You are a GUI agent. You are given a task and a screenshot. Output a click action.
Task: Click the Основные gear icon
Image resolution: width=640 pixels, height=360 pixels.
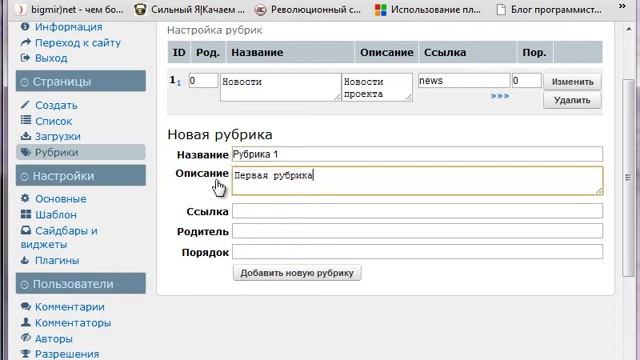[25, 198]
